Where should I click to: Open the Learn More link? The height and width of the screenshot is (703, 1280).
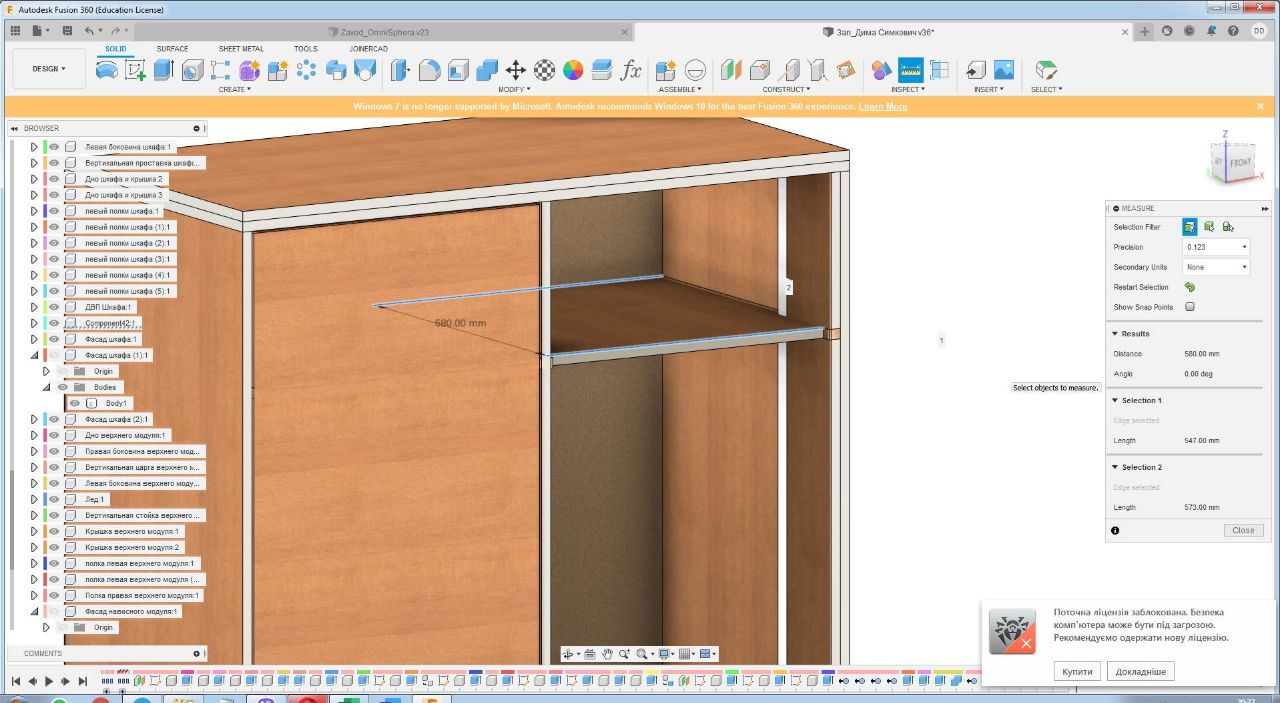point(883,106)
